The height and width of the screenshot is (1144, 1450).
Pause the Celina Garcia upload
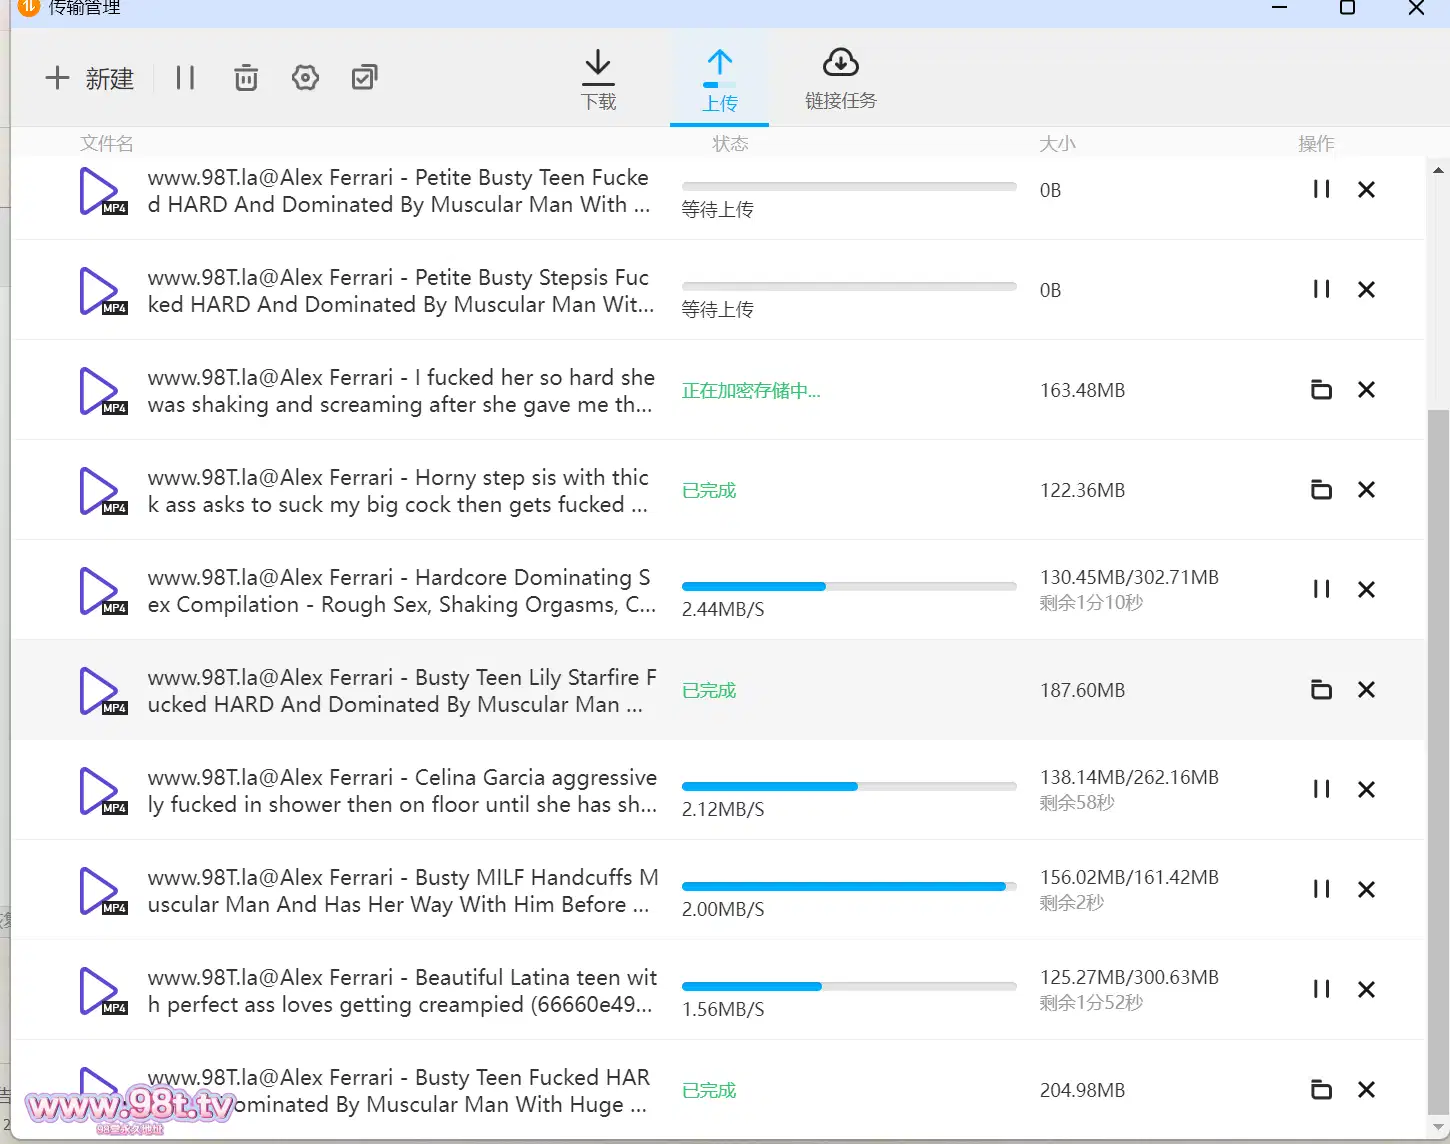1321,789
